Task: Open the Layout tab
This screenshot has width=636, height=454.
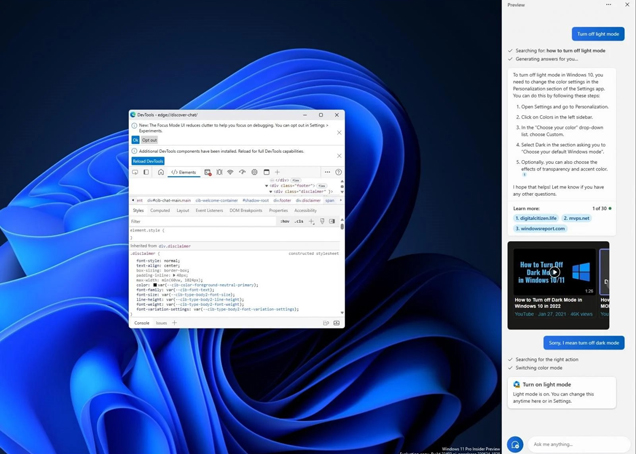Action: [183, 210]
